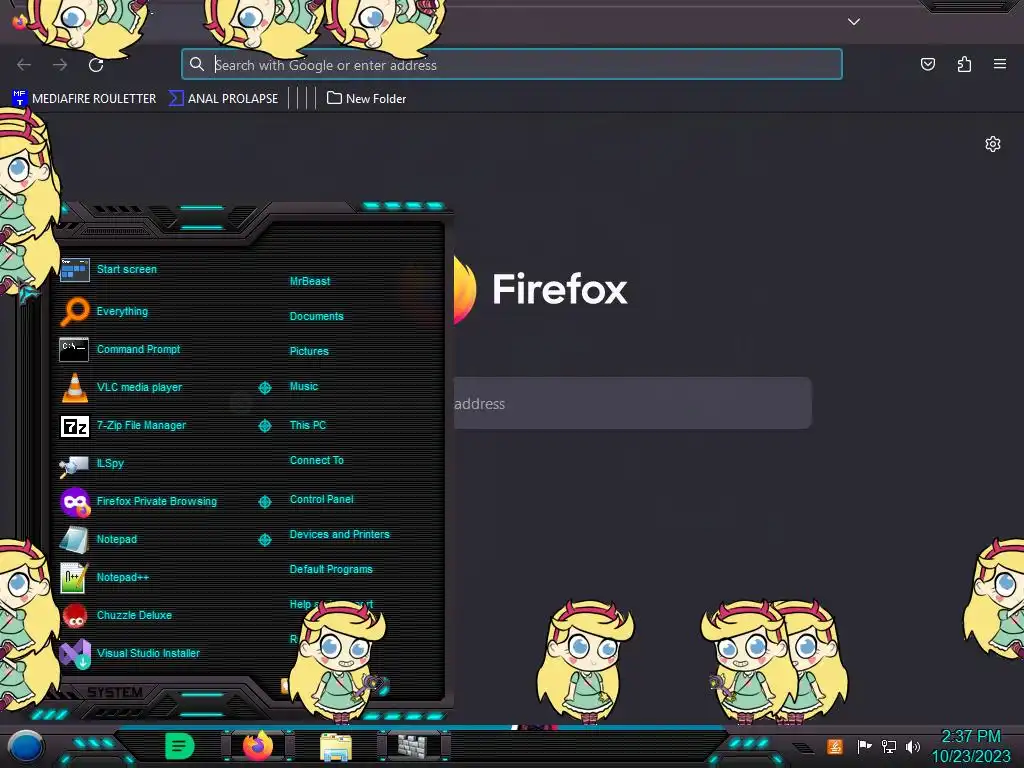
Task: Open Pictures from start menu
Action: [x=309, y=351]
